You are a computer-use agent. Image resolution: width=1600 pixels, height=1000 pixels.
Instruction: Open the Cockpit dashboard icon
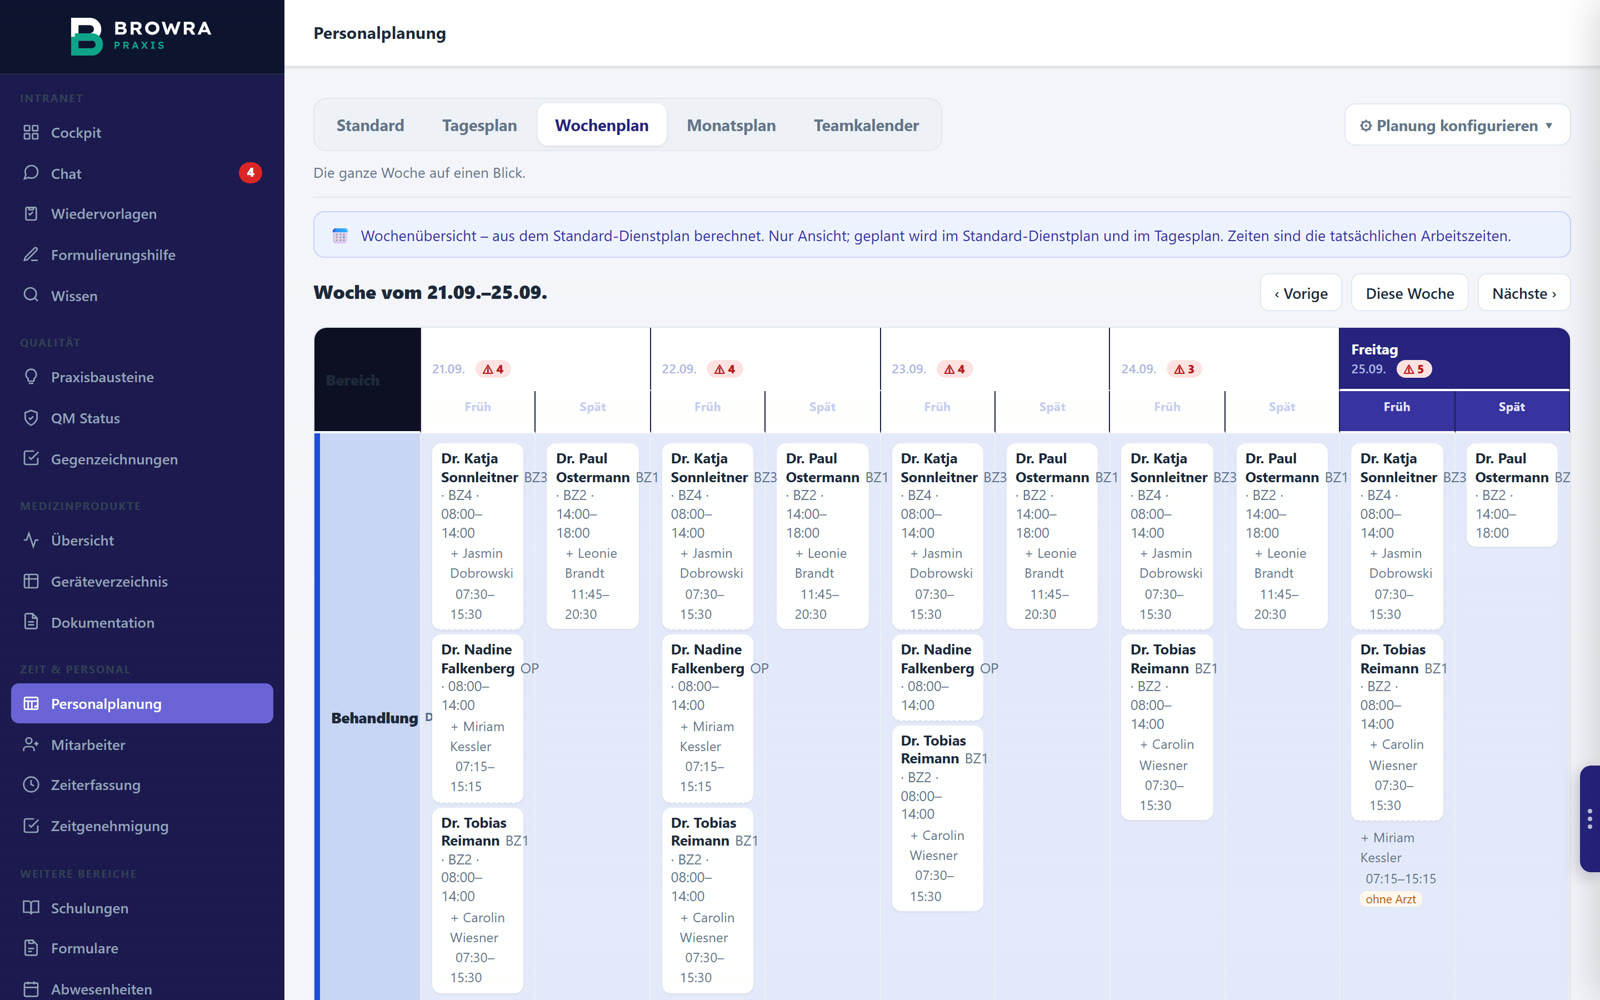31,132
